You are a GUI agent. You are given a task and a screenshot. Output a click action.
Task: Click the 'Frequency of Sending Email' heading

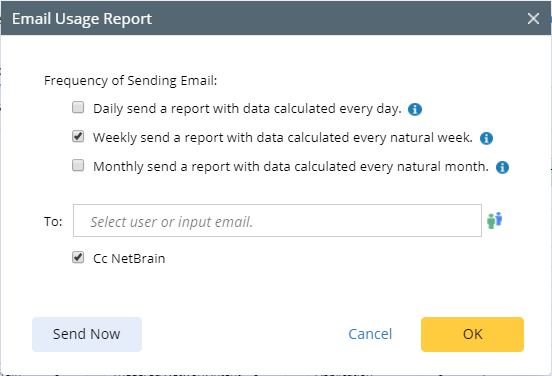[x=131, y=81]
